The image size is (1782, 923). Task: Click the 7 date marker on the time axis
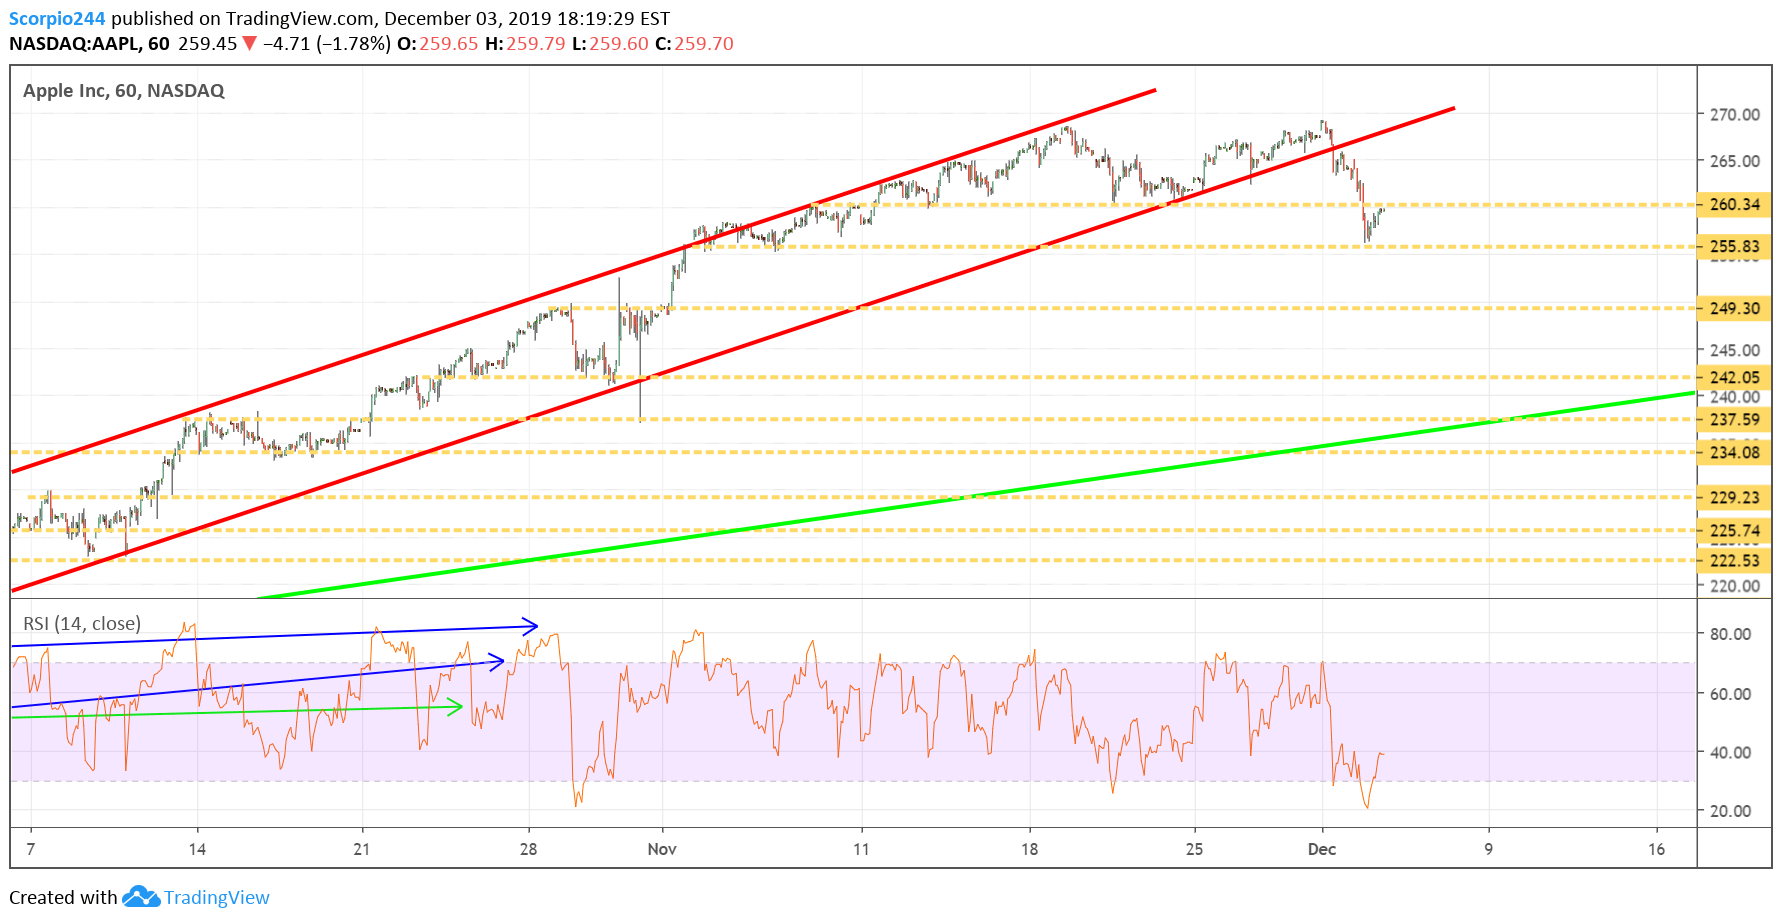31,849
